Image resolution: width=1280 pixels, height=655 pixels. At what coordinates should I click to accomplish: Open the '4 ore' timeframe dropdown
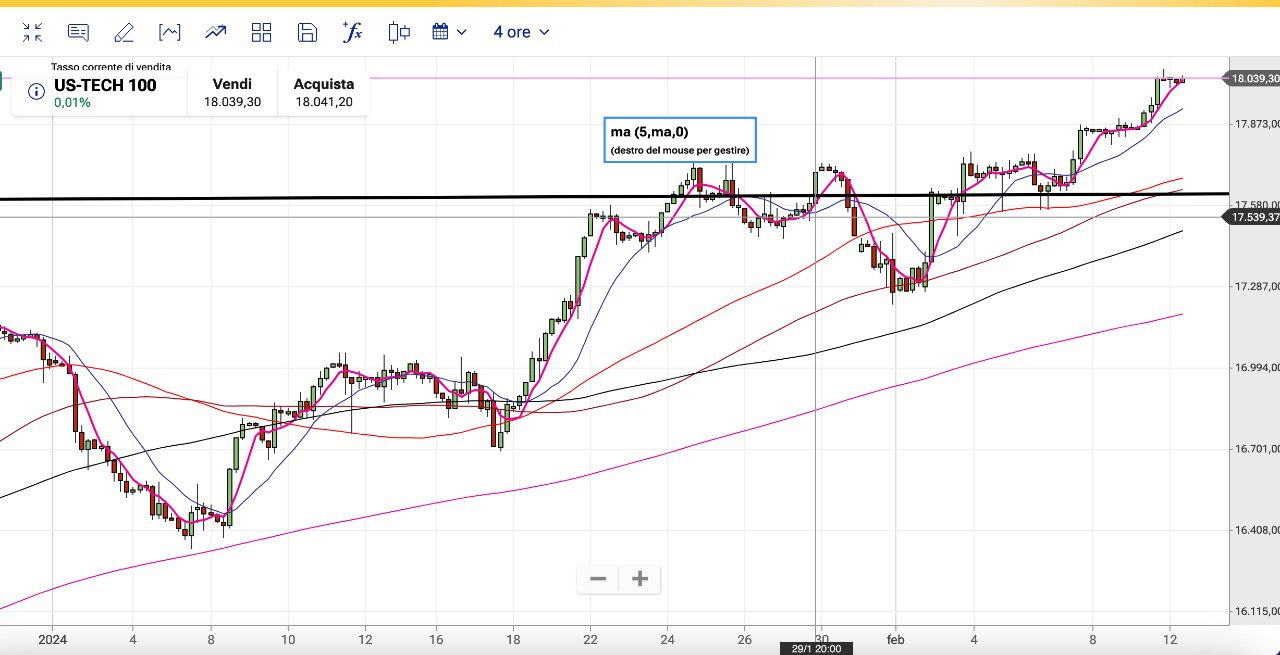[521, 32]
